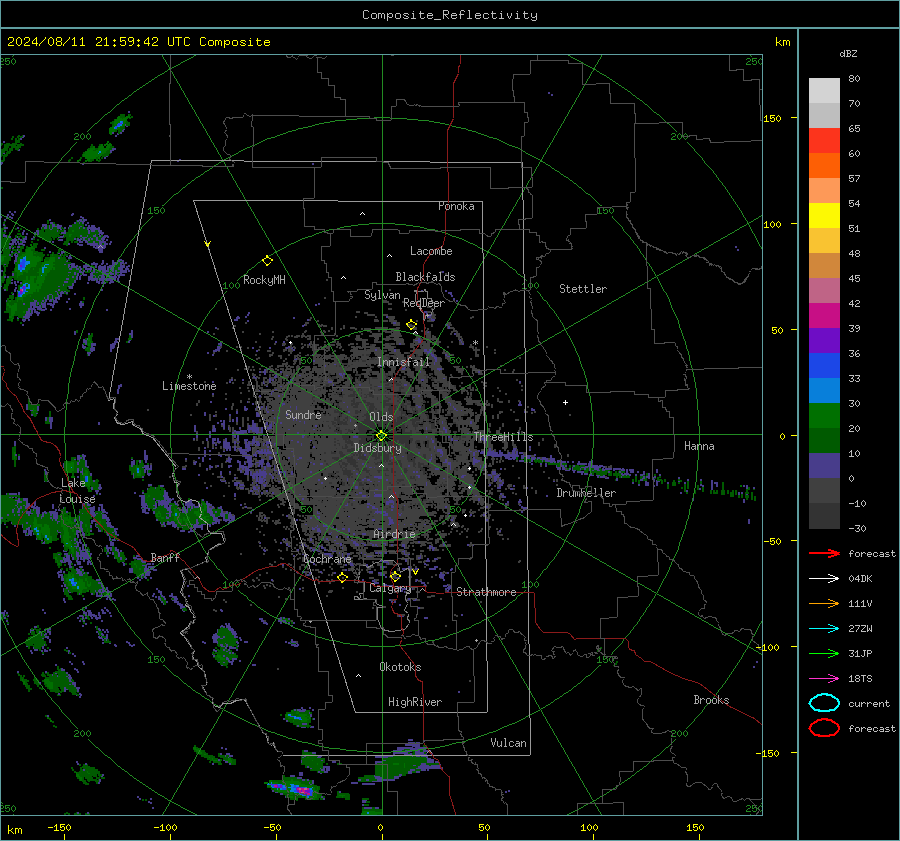This screenshot has height=841, width=900.
Task: Click the Stettler city label
Action: coord(583,289)
